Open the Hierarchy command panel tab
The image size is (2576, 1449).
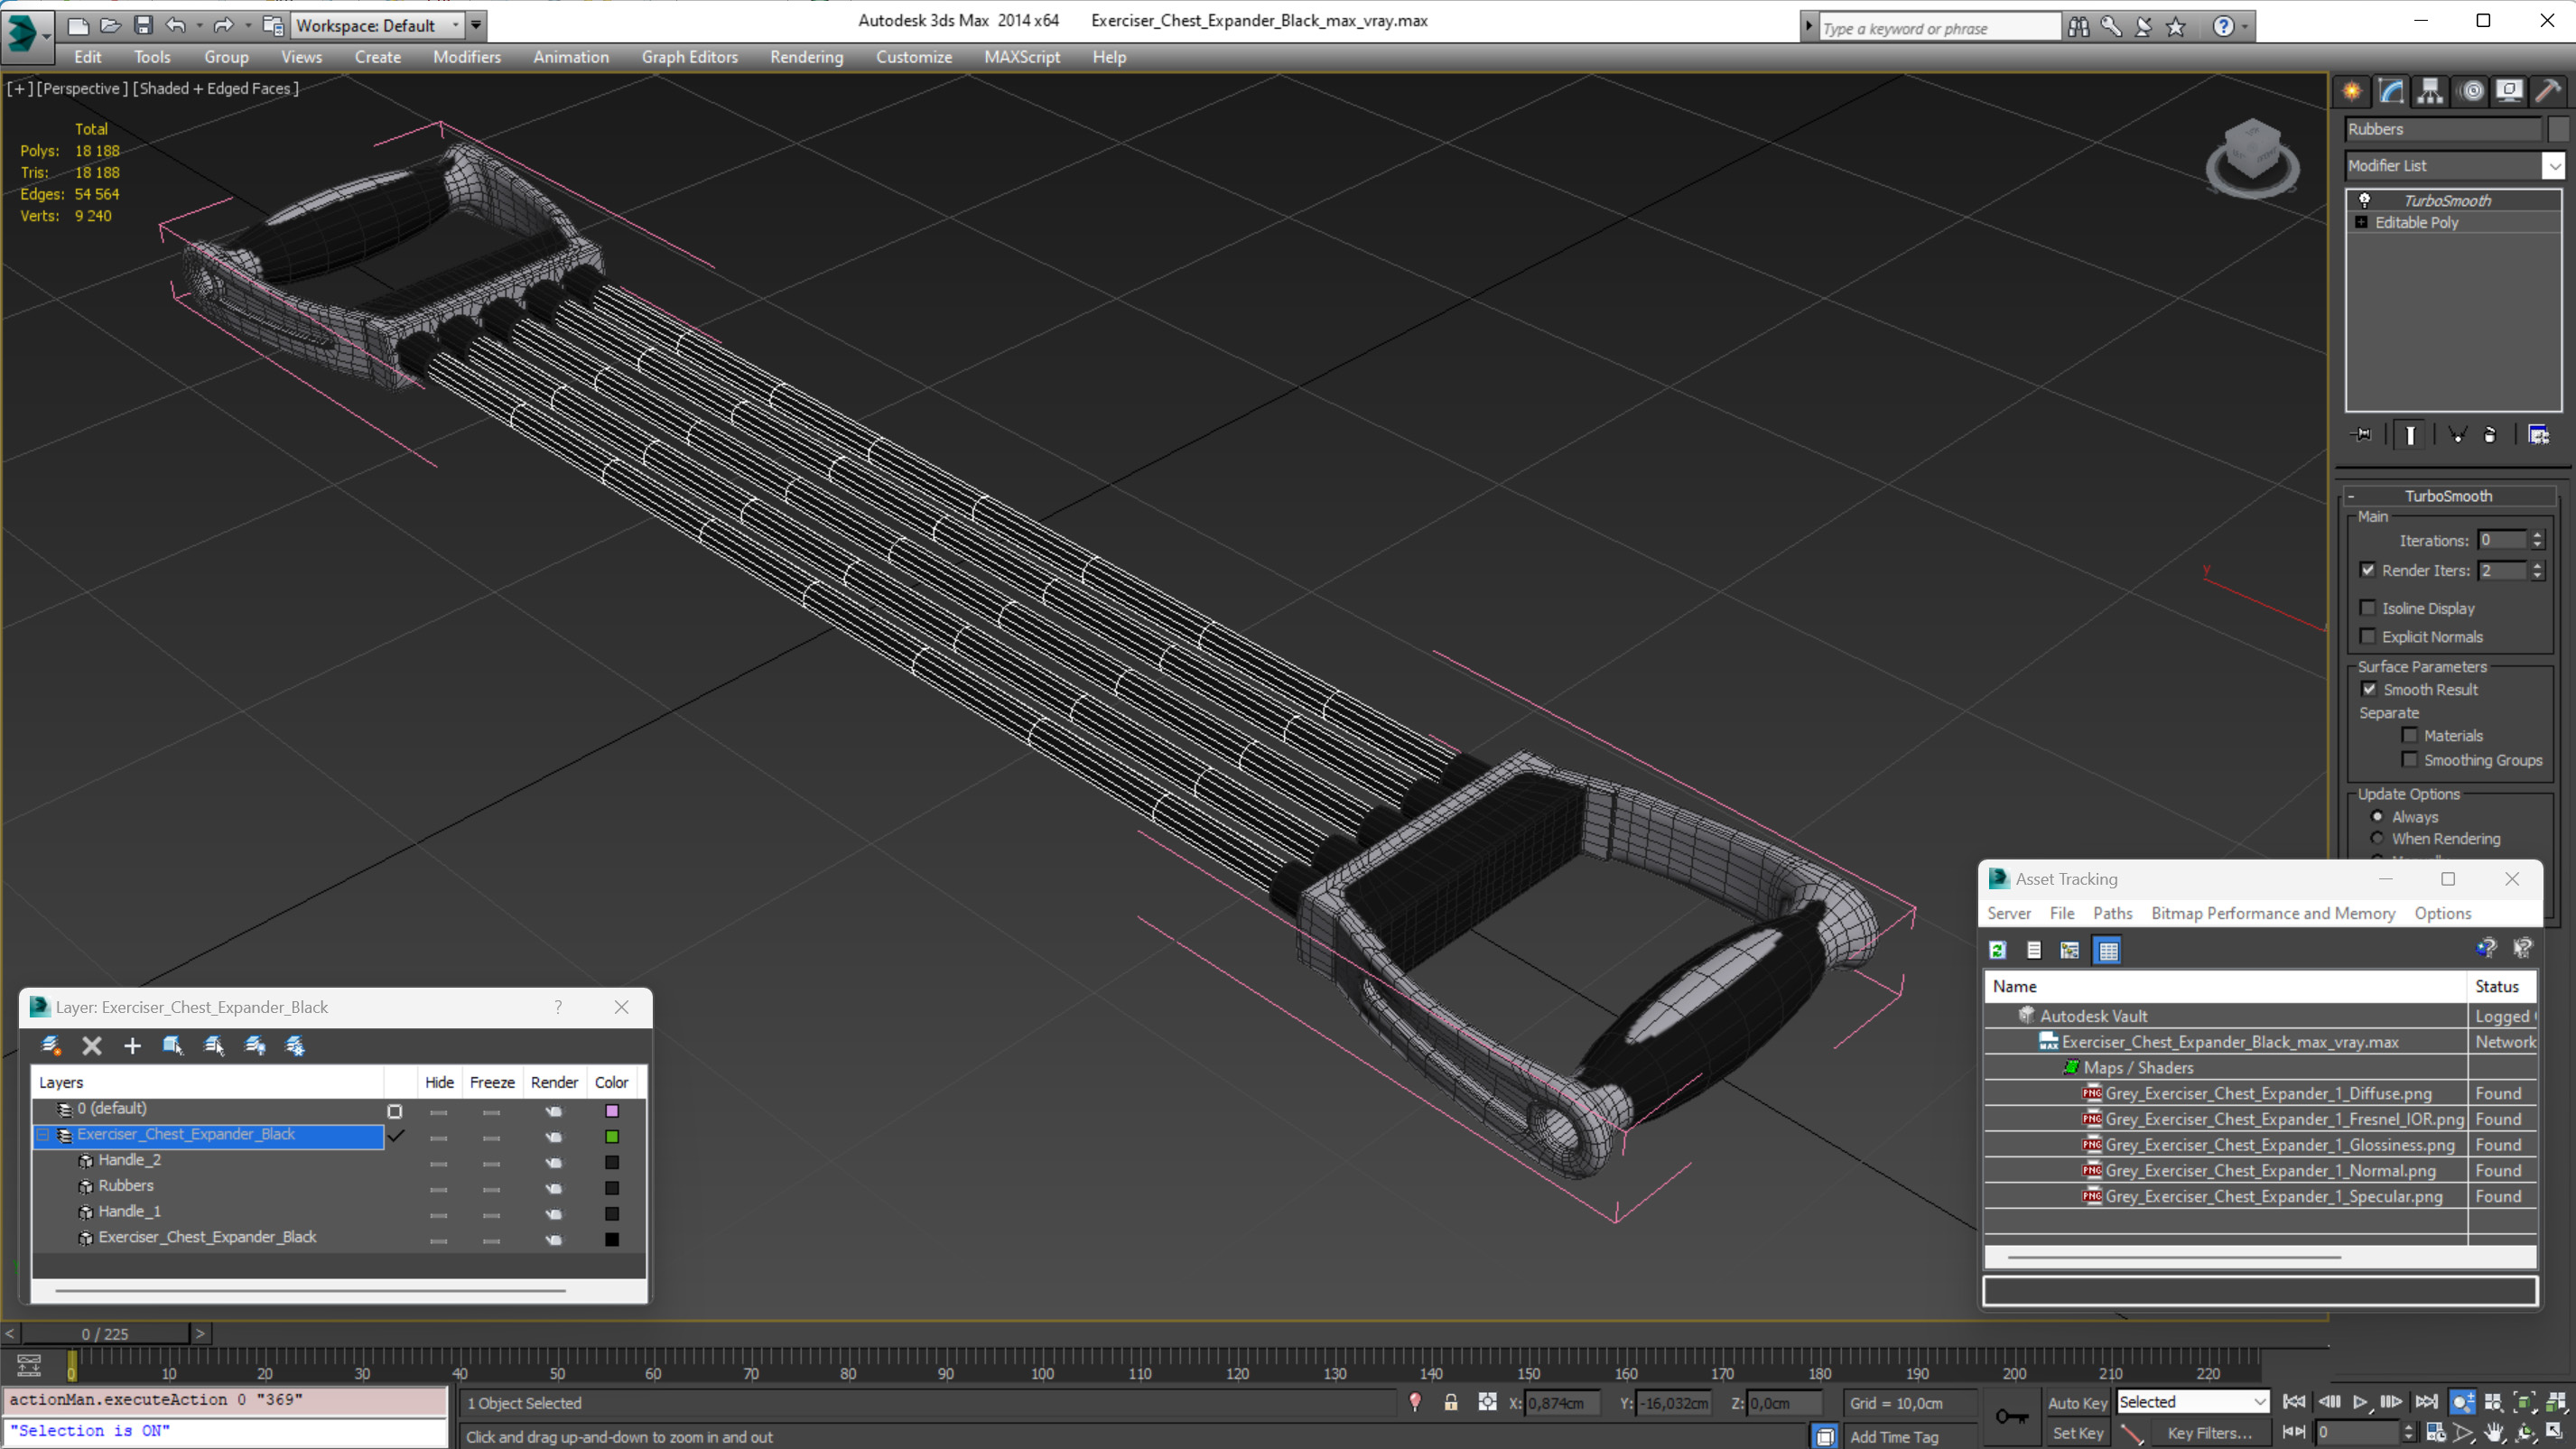(2430, 91)
